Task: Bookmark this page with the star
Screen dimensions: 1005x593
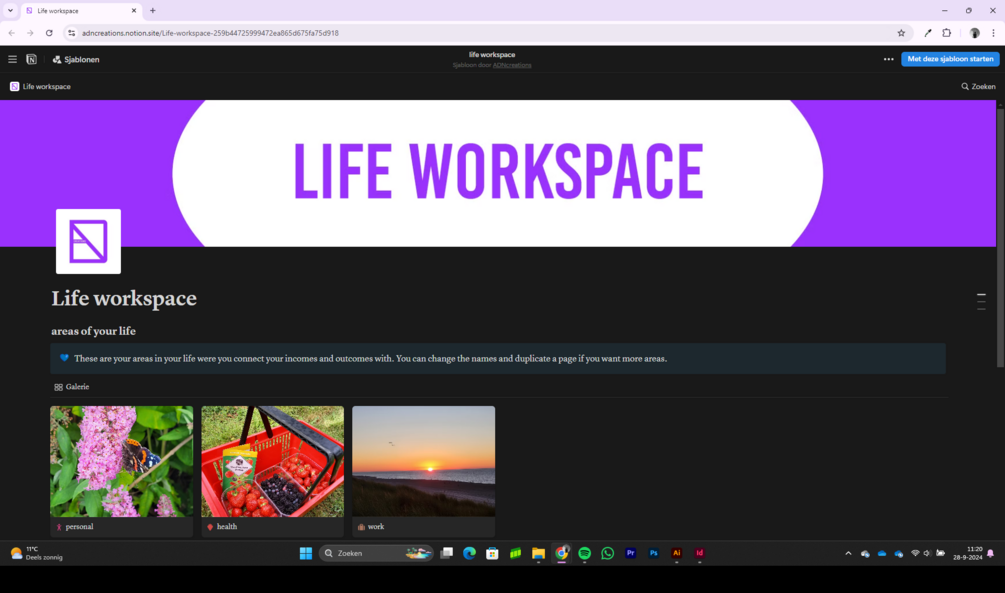Action: (x=901, y=33)
